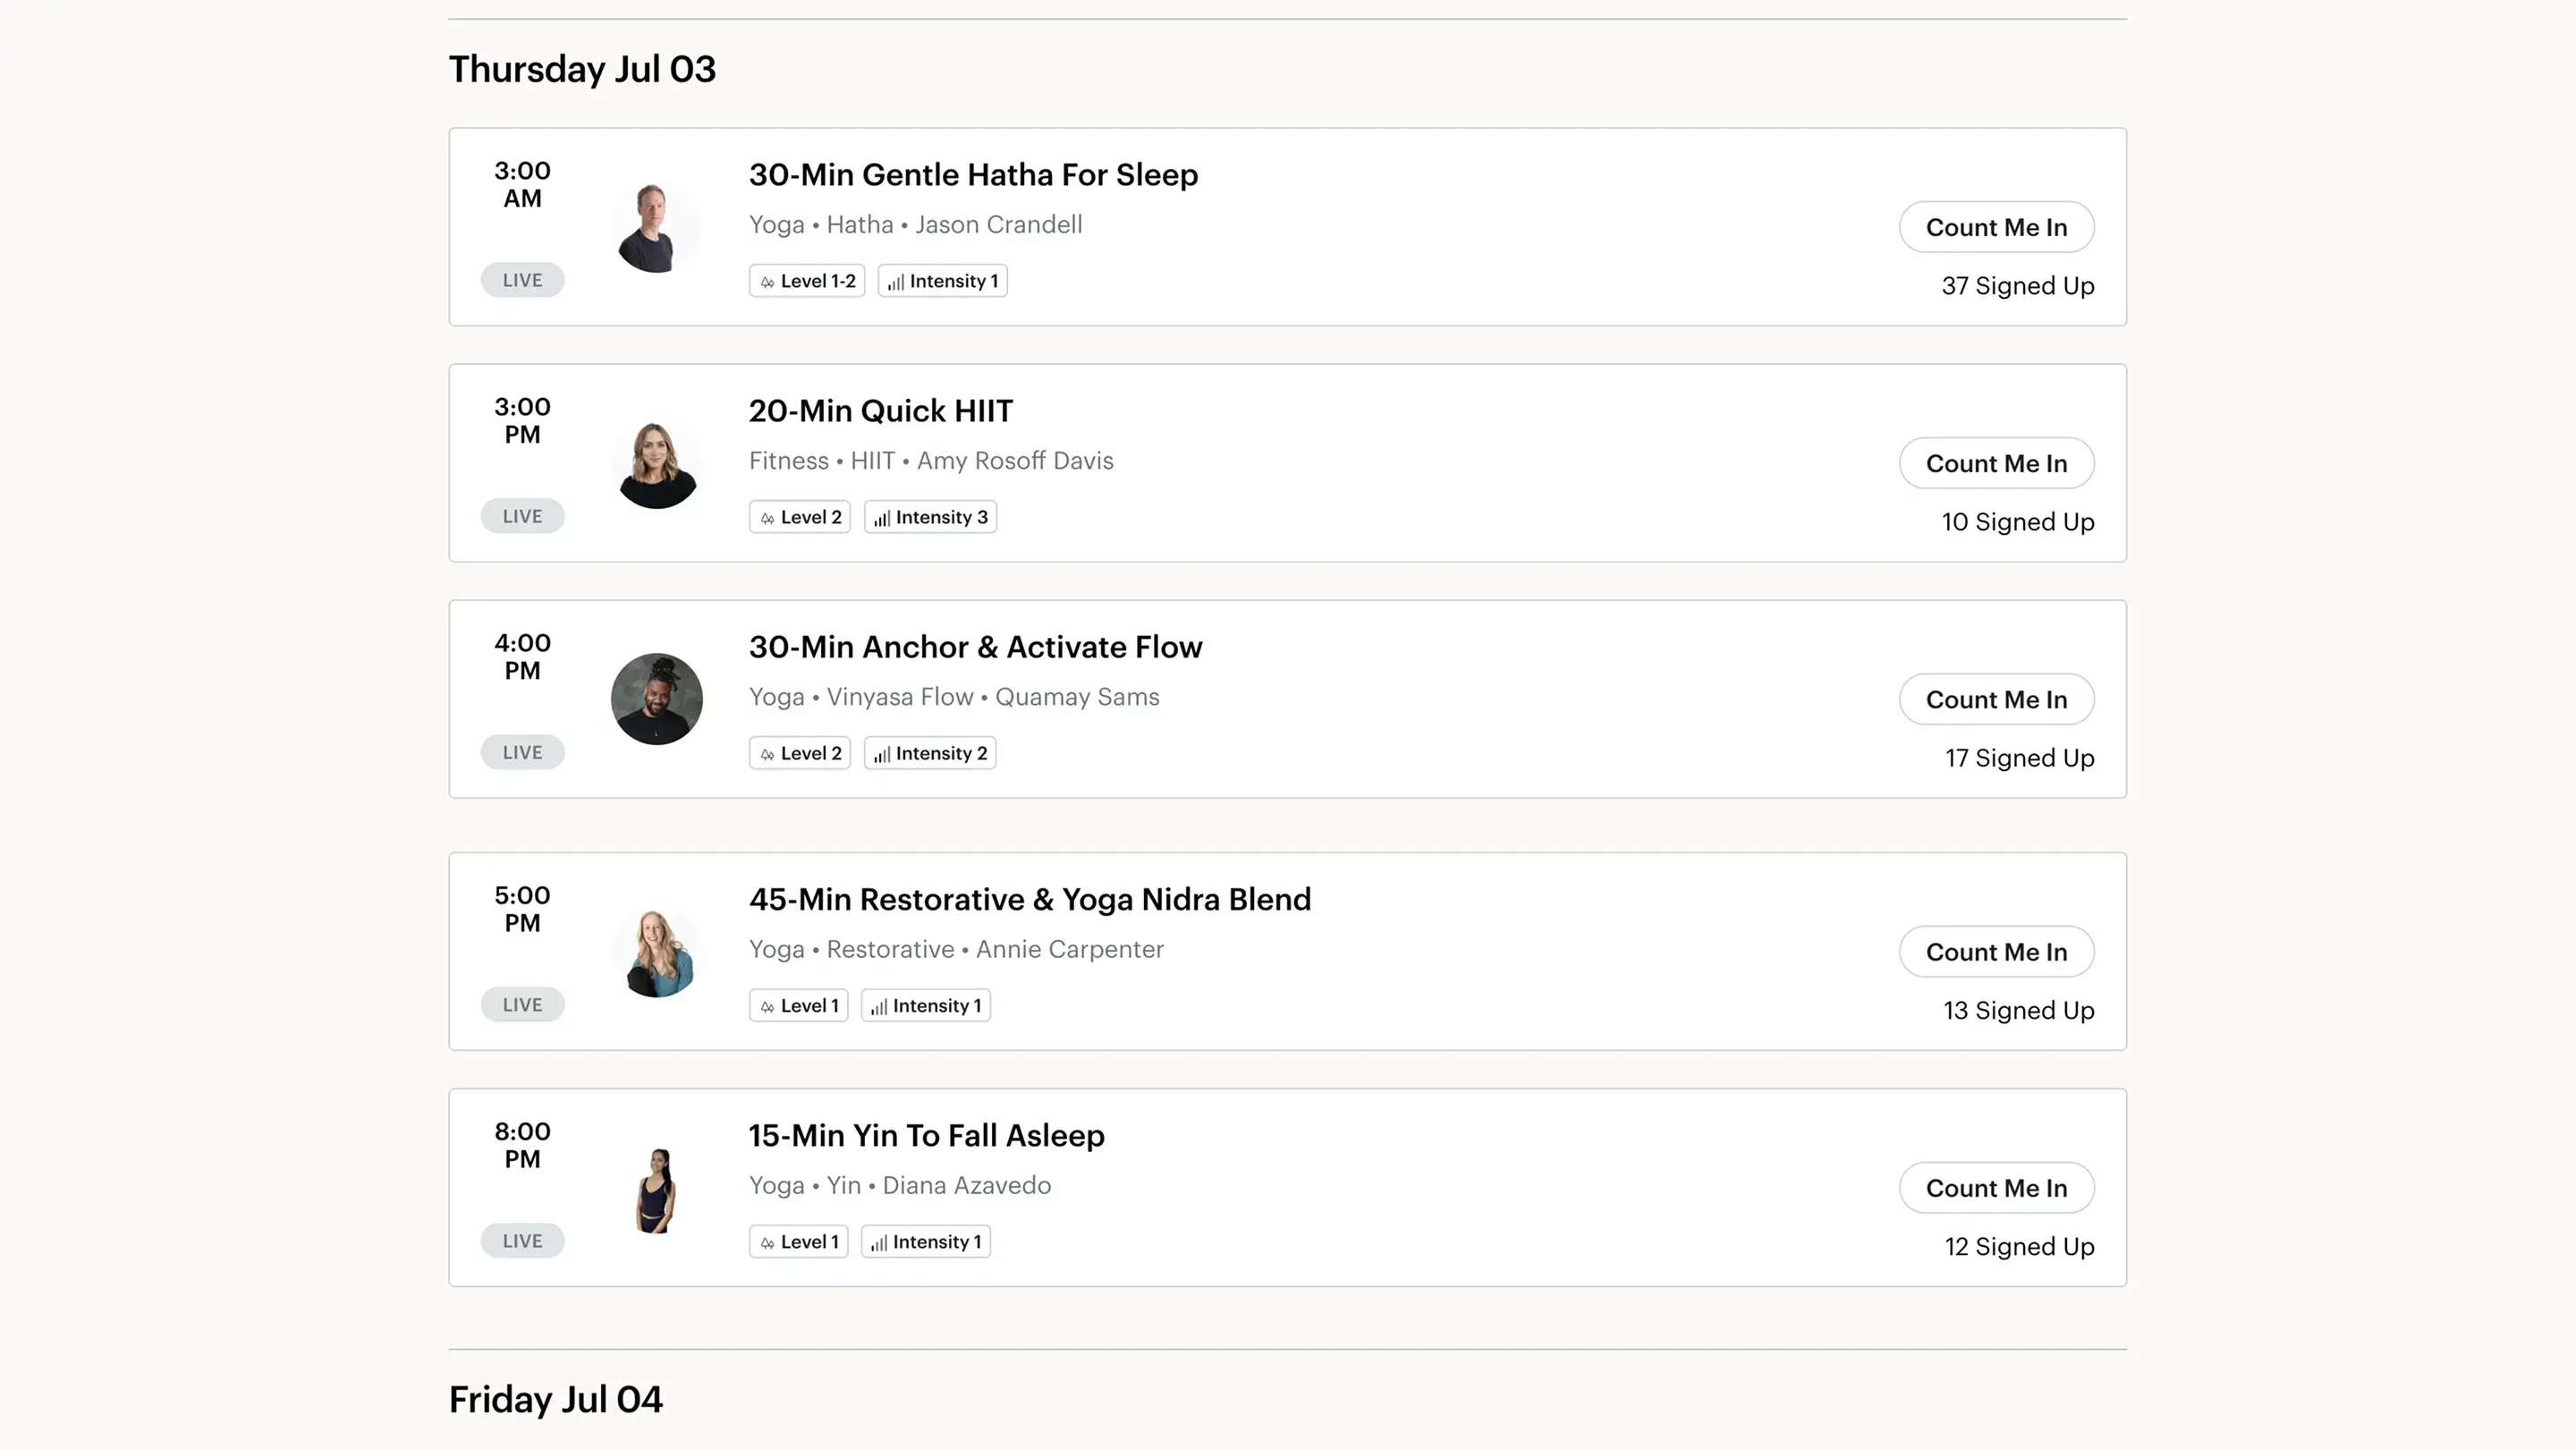Viewport: 2576px width, 1449px height.
Task: Click Level 1-2 tag on Gentle Hatha class
Action: 806,281
